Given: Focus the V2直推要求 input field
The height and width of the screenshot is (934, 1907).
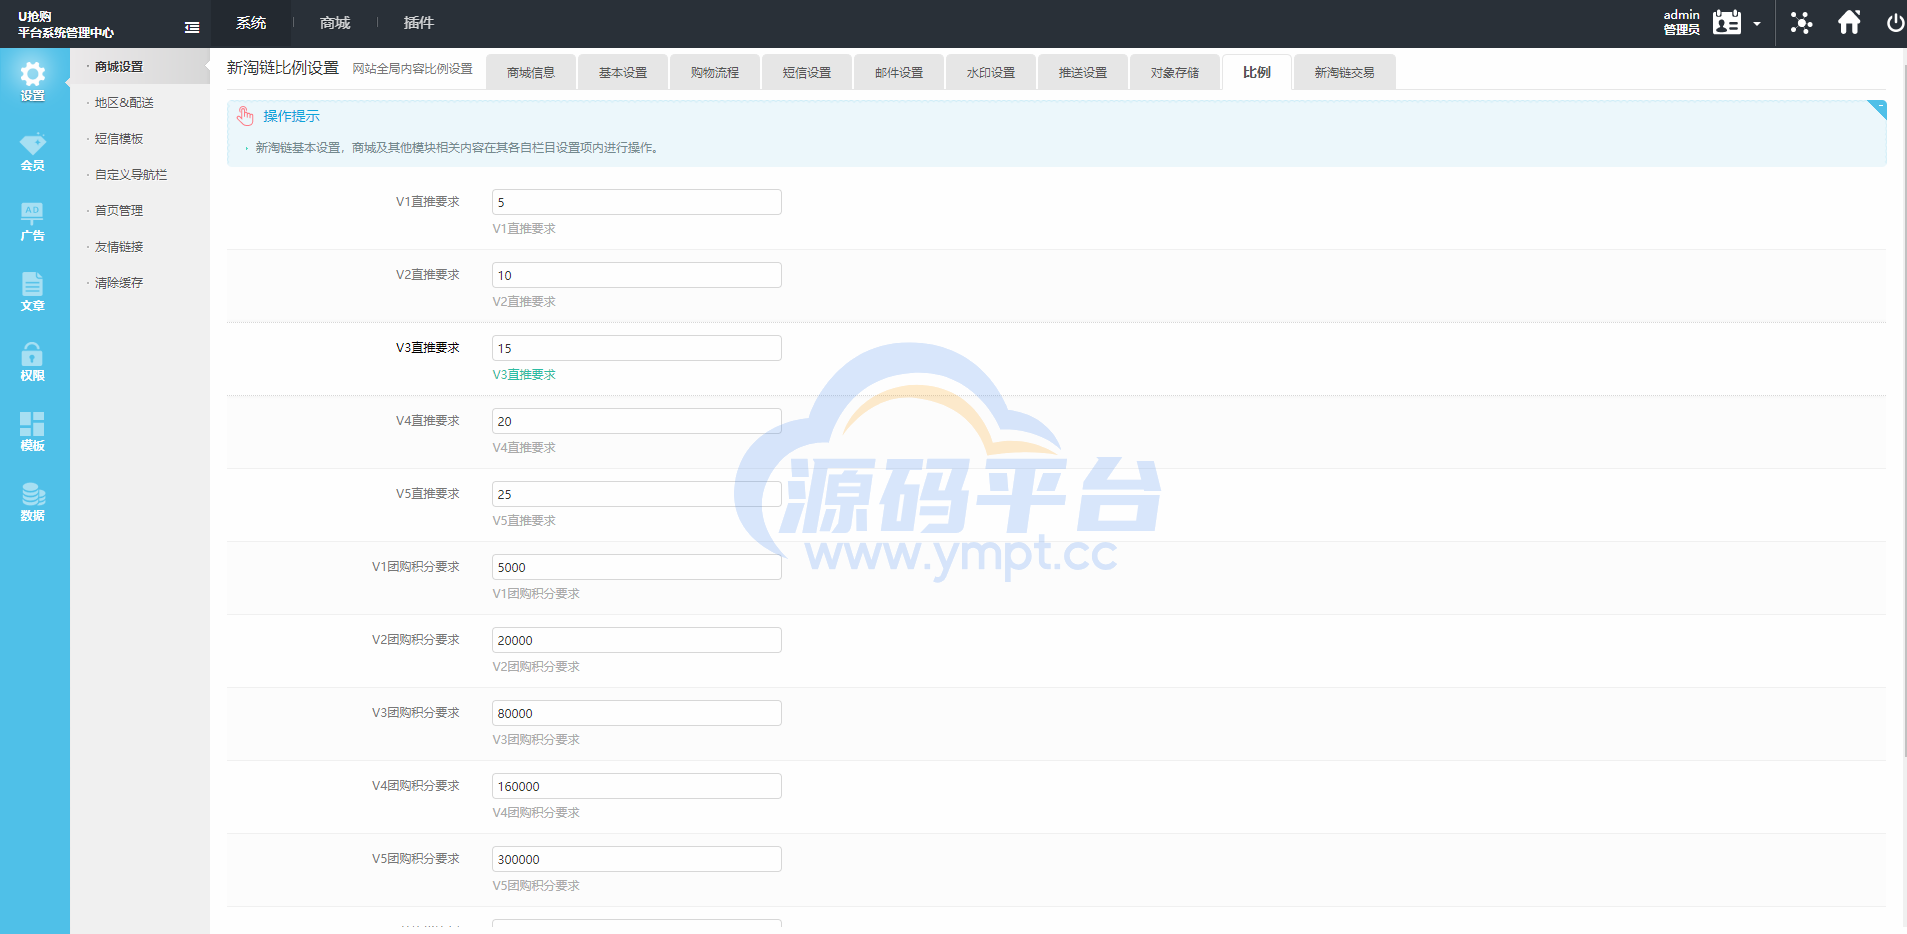Looking at the screenshot, I should coord(637,275).
